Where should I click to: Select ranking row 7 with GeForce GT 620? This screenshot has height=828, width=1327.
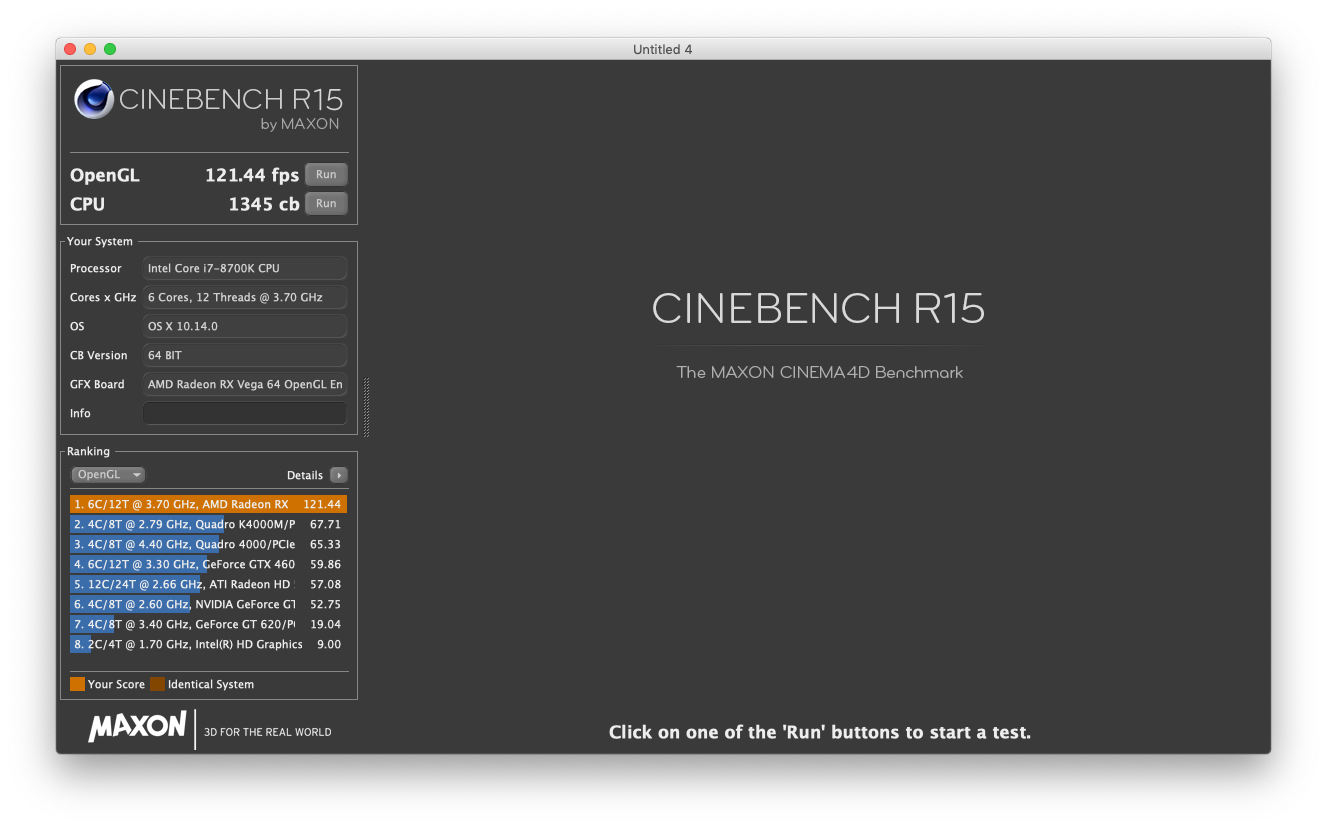point(208,624)
